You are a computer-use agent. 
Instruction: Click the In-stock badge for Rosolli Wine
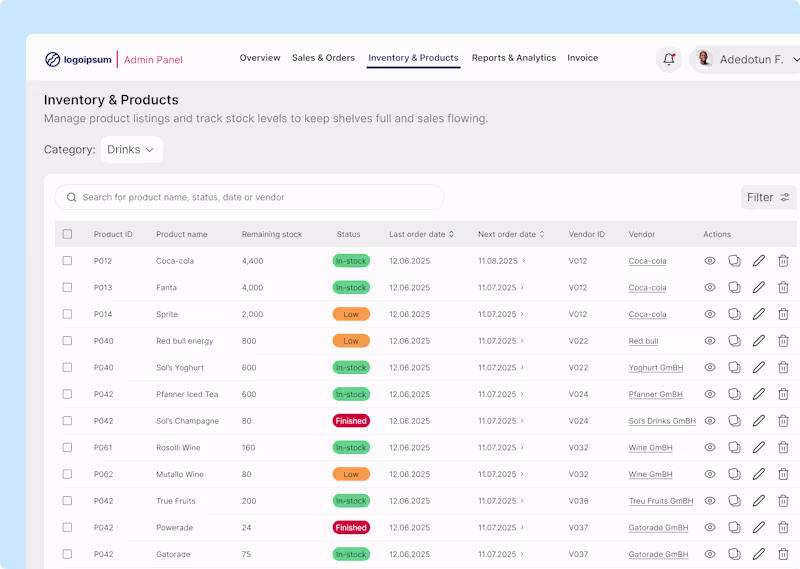[351, 448]
